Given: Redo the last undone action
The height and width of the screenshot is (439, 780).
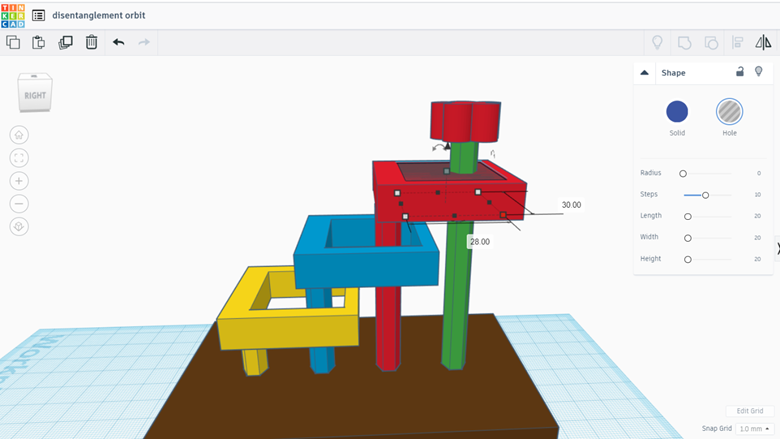Looking at the screenshot, I should pos(144,42).
